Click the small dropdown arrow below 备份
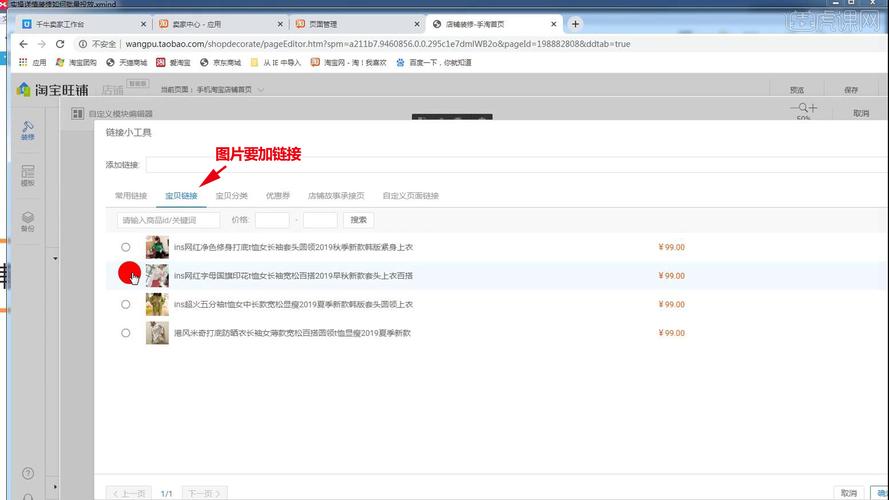The image size is (889, 500). coord(55,259)
